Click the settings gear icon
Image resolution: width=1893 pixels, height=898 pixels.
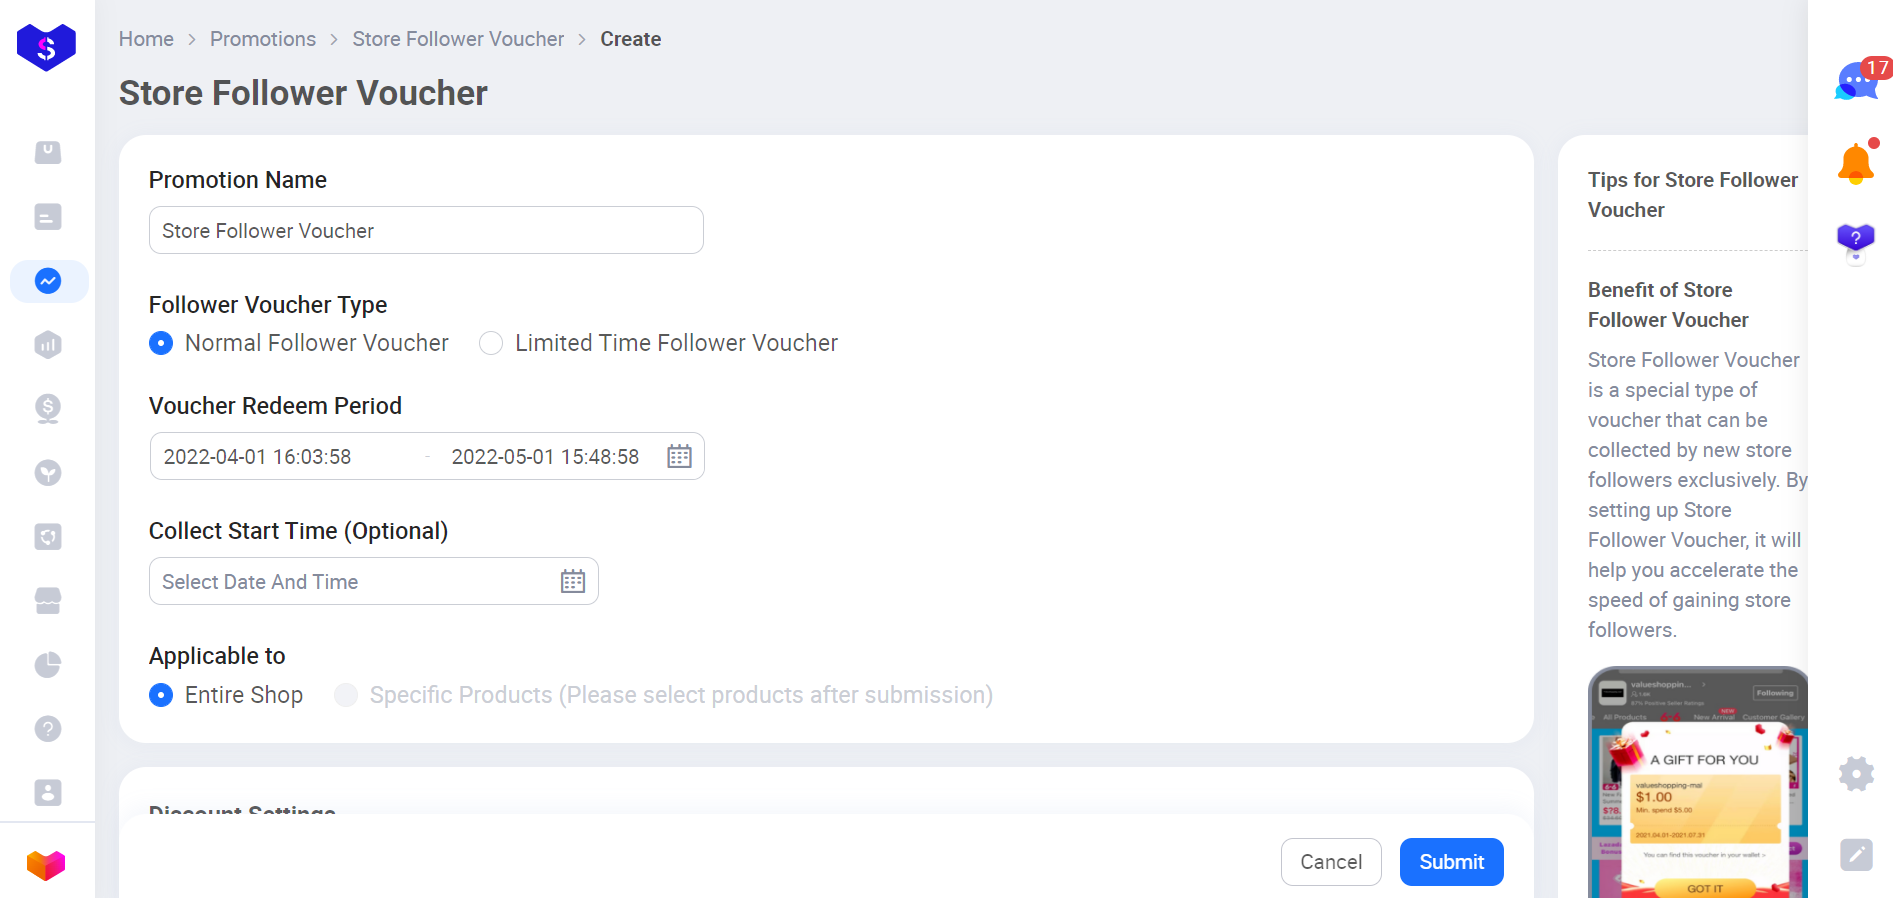(1856, 773)
